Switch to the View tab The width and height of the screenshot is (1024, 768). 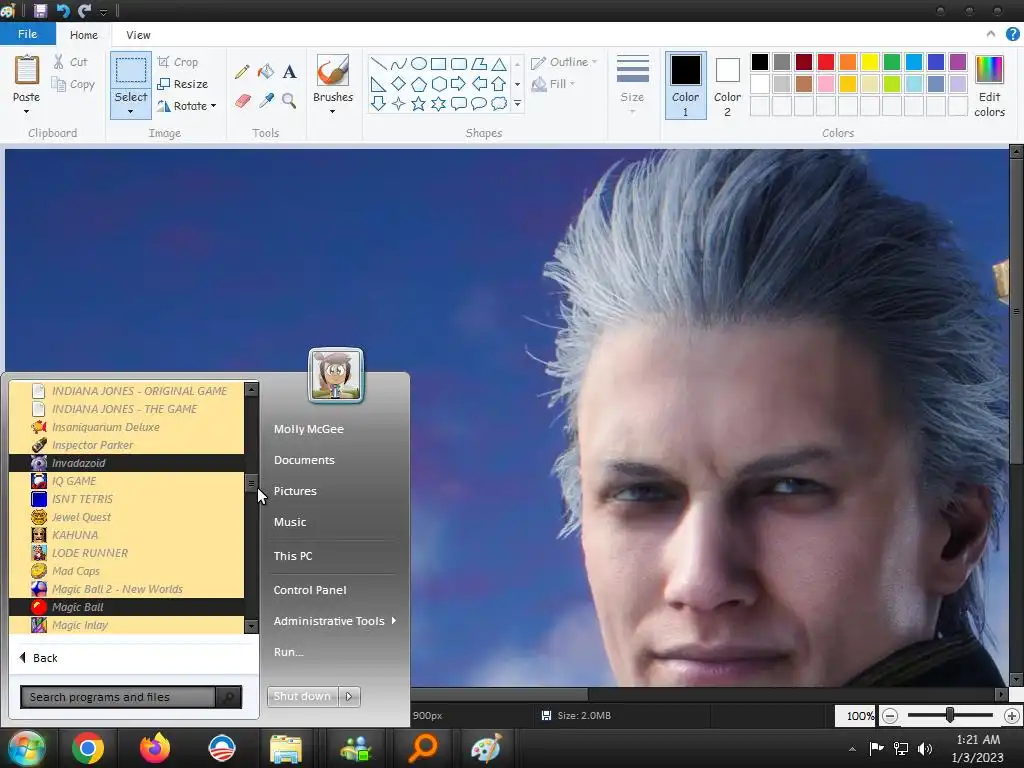138,35
